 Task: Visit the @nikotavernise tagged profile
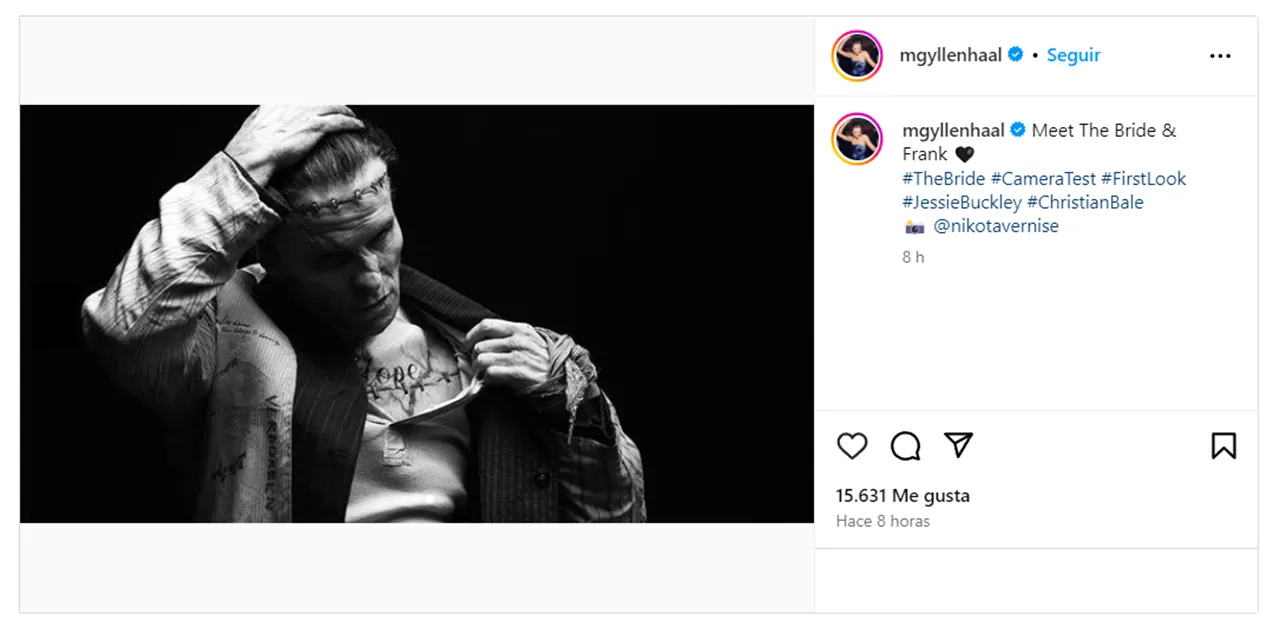[996, 227]
